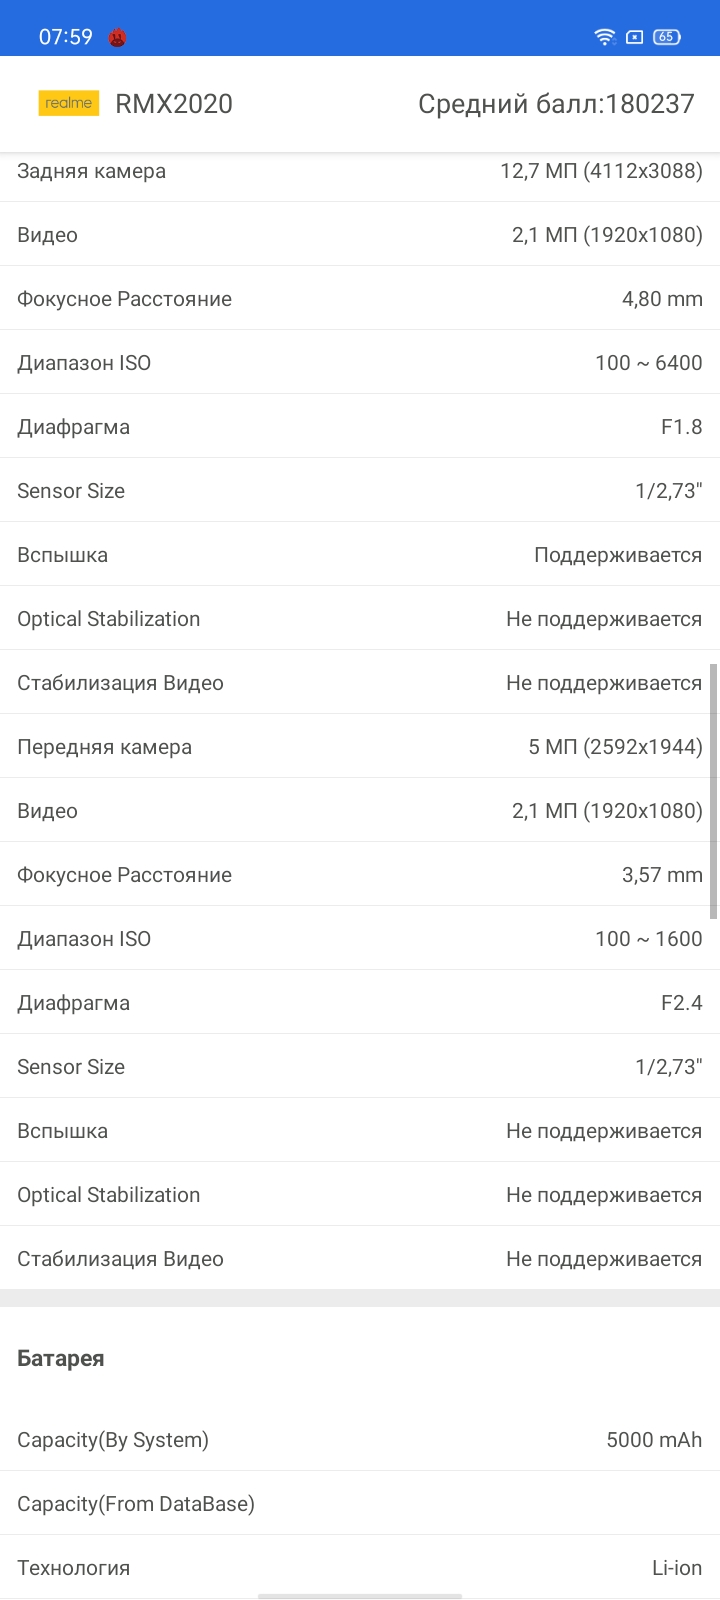The width and height of the screenshot is (720, 1600).
Task: Select the Передняя камера row
Action: (360, 746)
